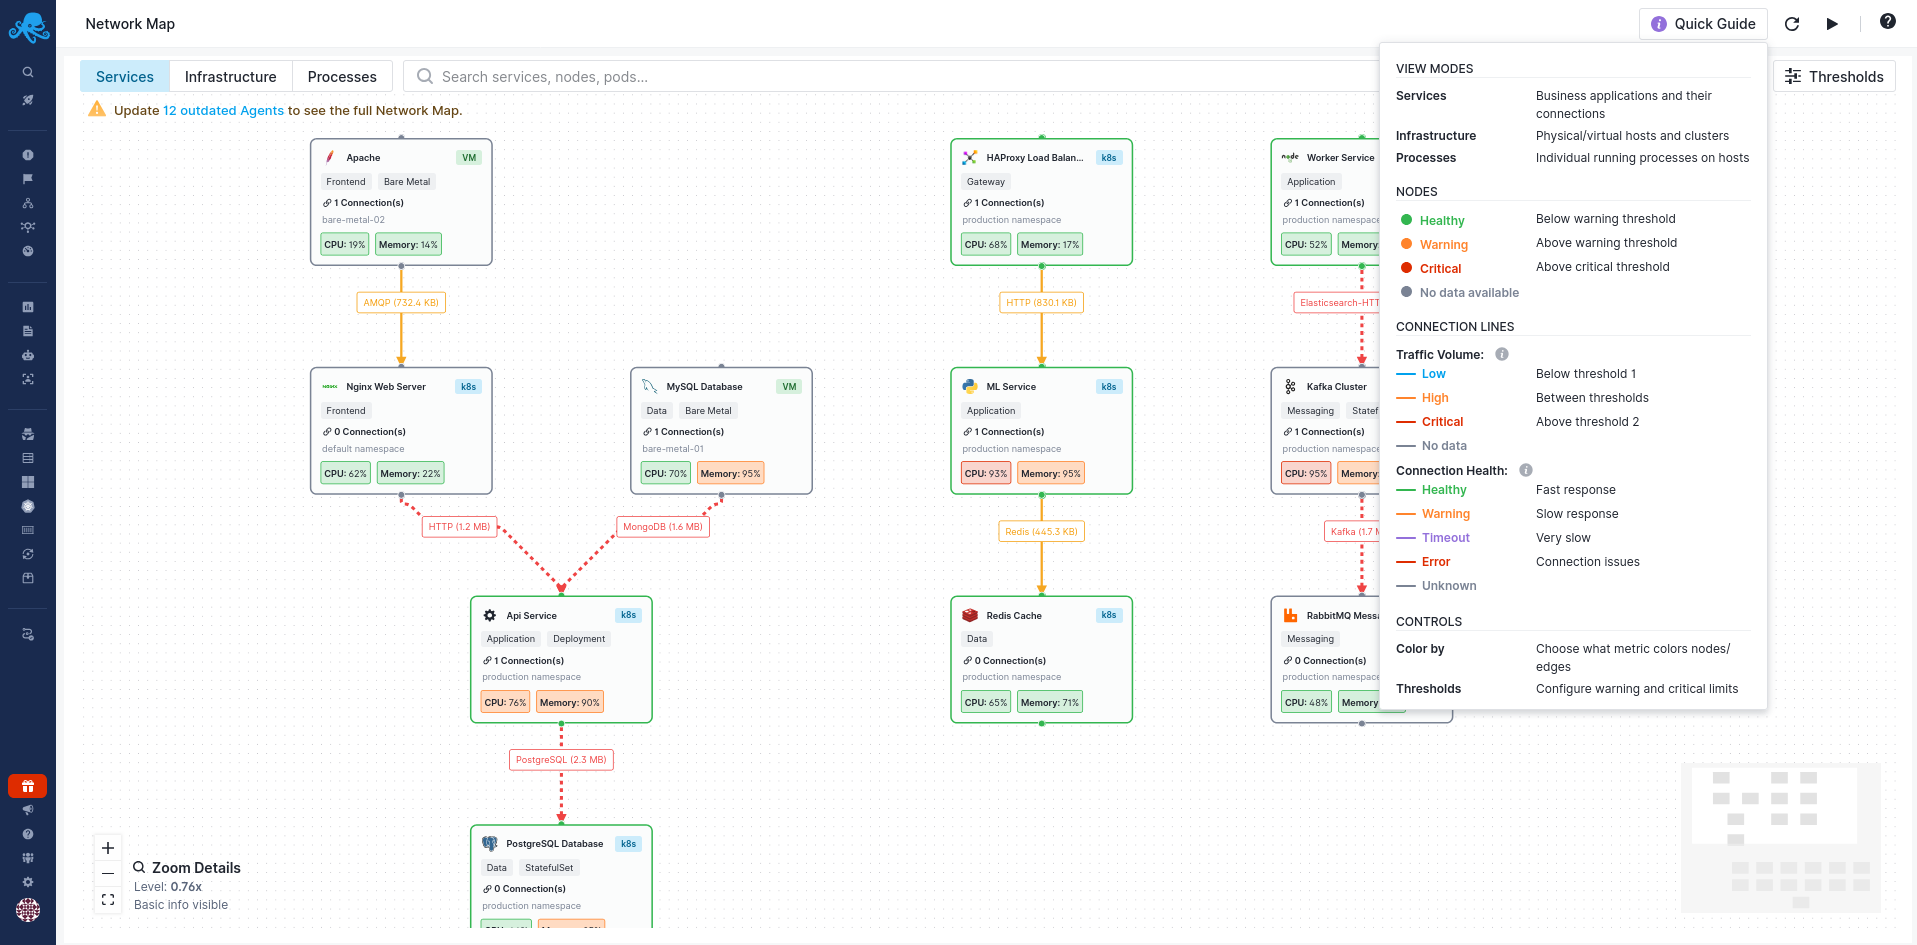Viewport: 1917px width, 945px height.
Task: Click the octopus logo in the sidebar
Action: 28,27
